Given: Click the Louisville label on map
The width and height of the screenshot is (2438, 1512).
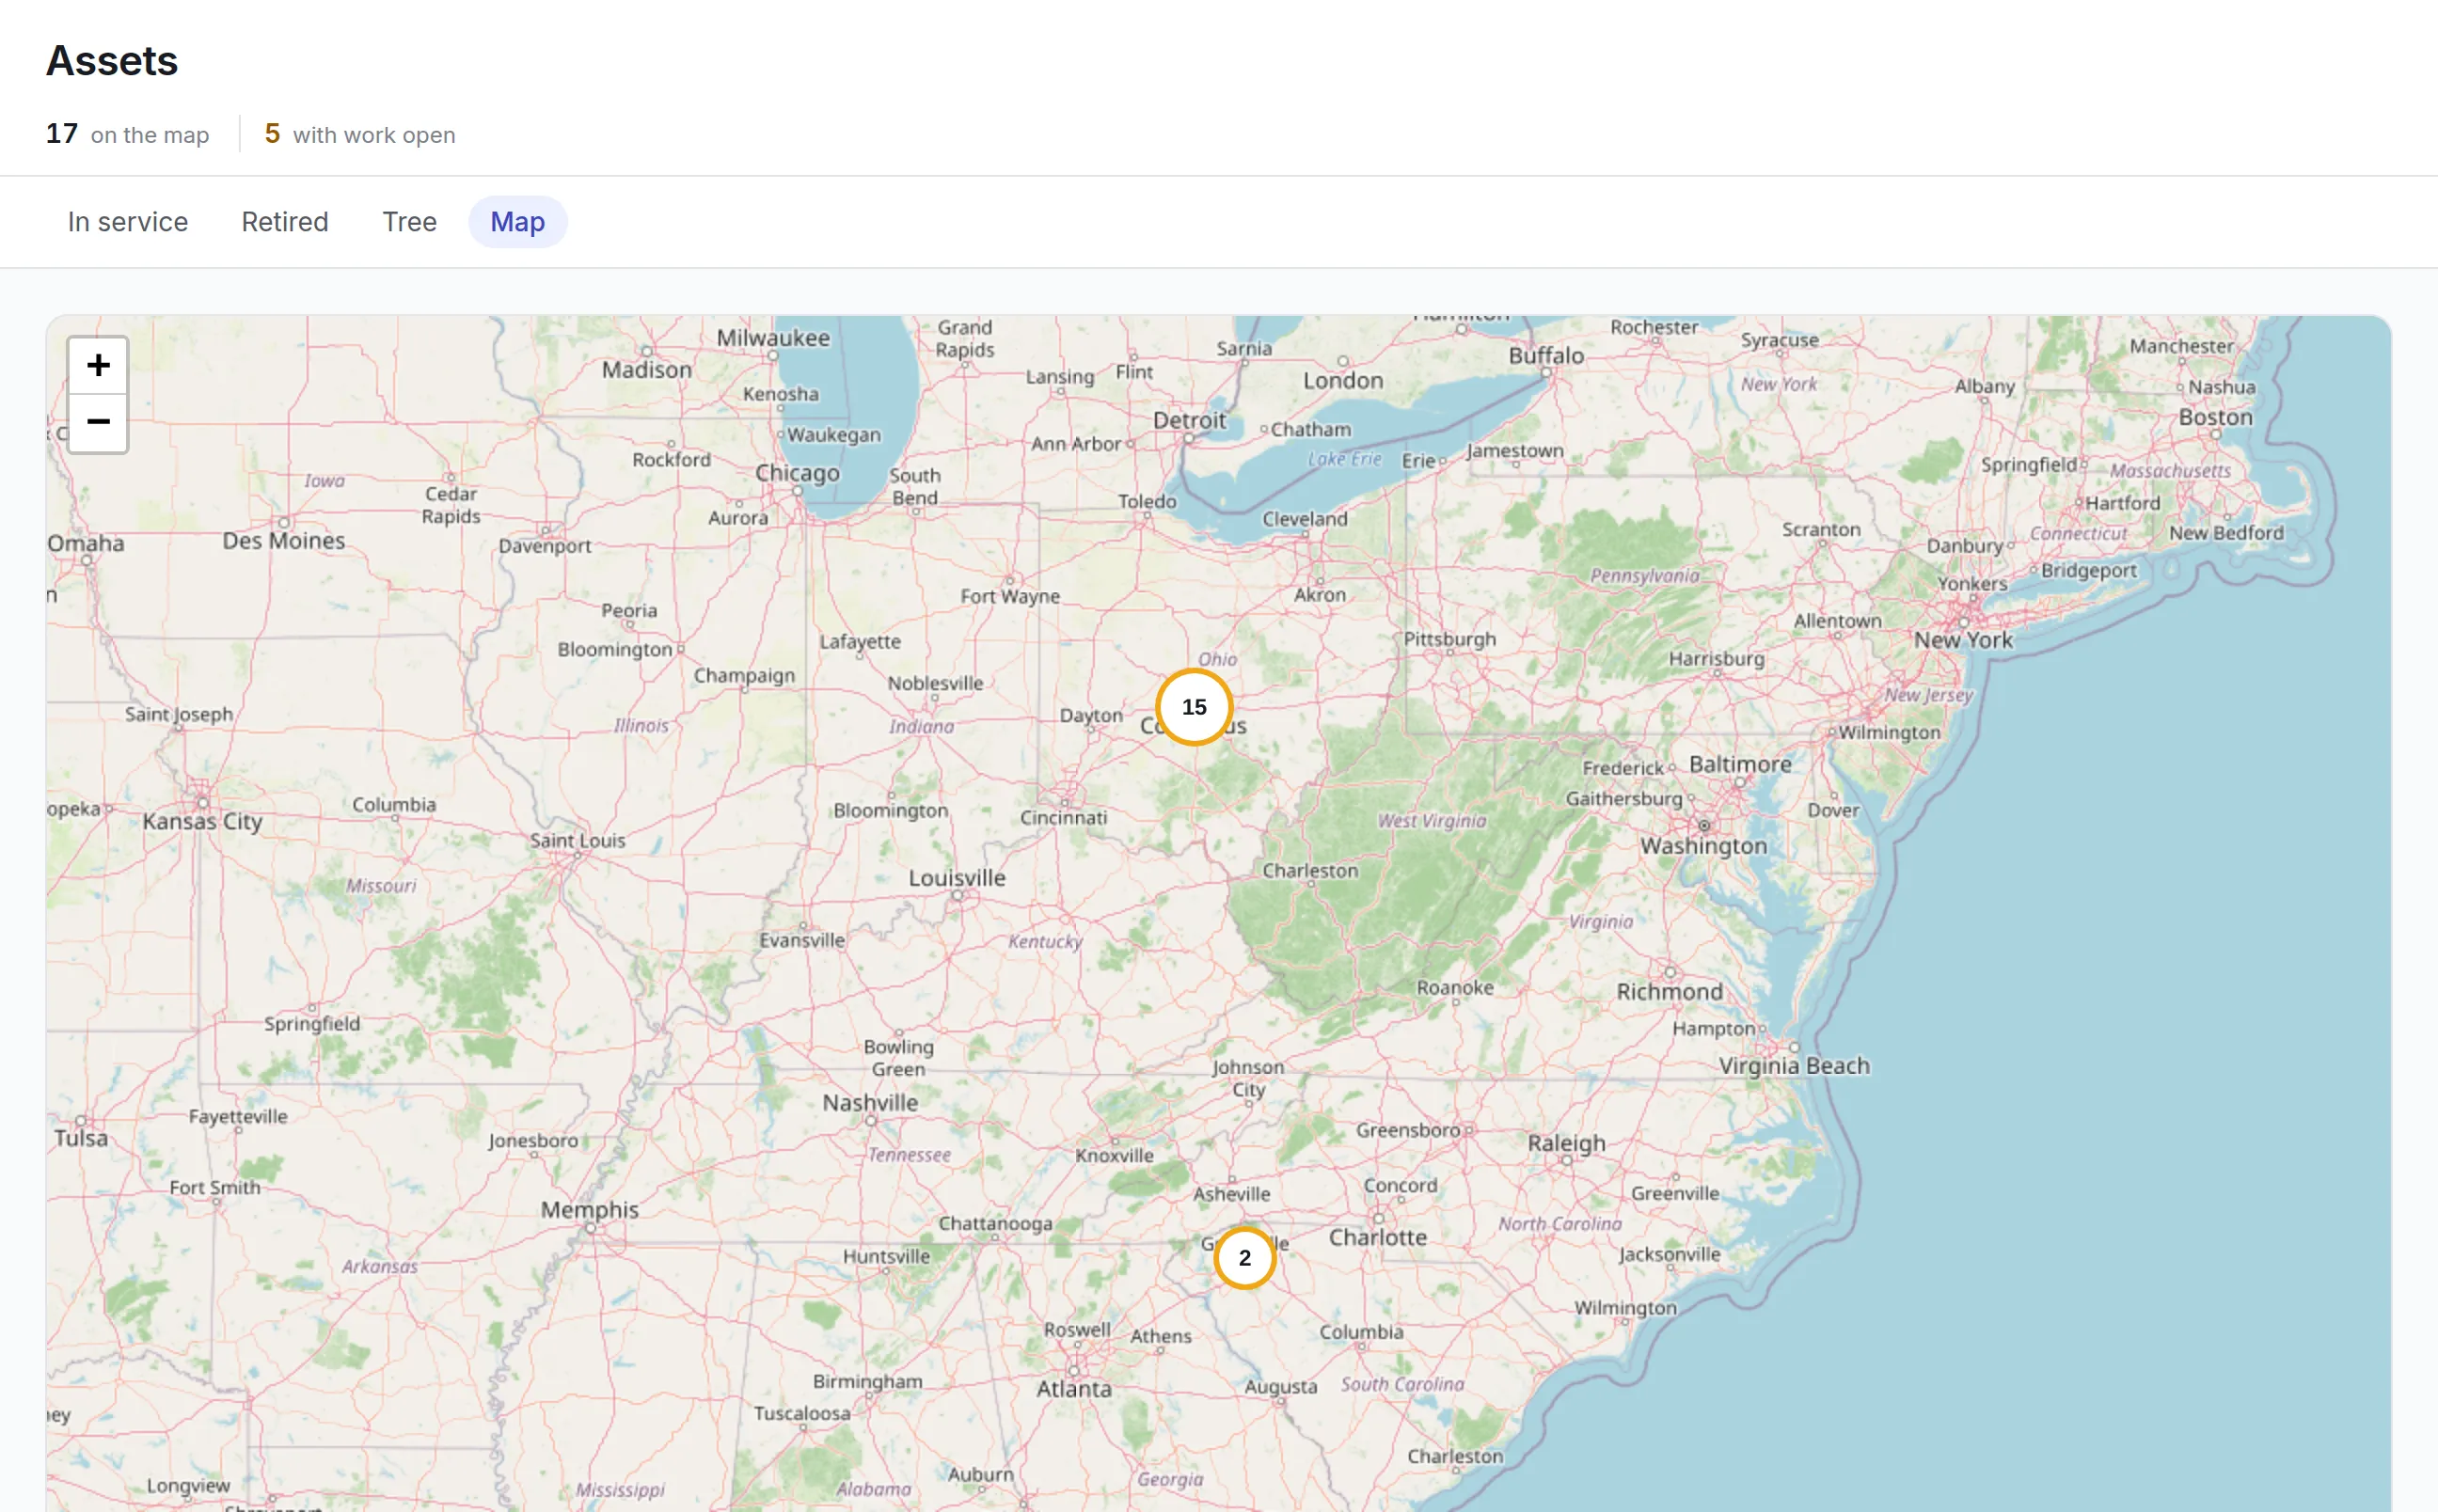Looking at the screenshot, I should pos(957,878).
